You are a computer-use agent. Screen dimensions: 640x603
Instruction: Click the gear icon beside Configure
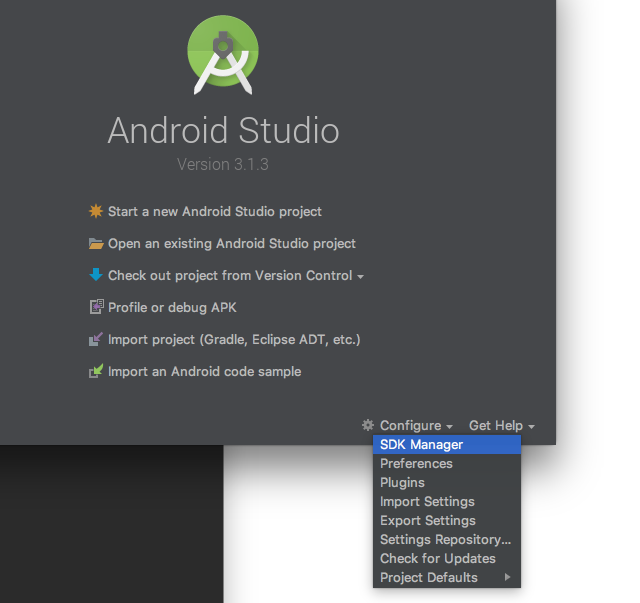(368, 425)
